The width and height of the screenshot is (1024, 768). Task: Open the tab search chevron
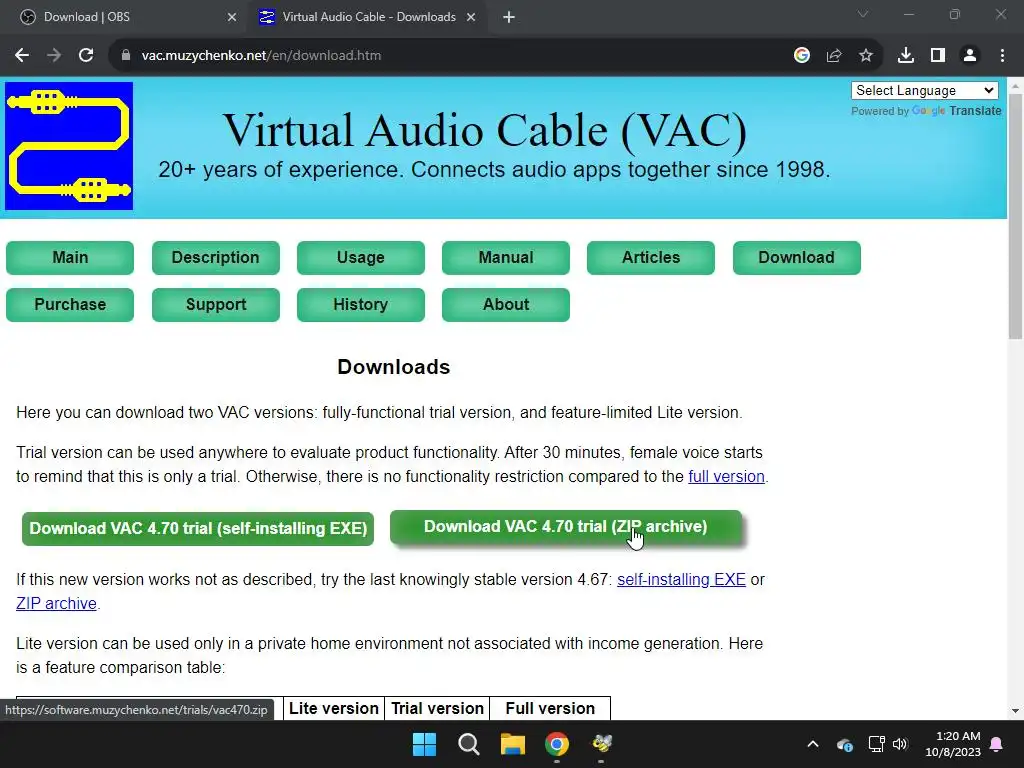(x=863, y=14)
